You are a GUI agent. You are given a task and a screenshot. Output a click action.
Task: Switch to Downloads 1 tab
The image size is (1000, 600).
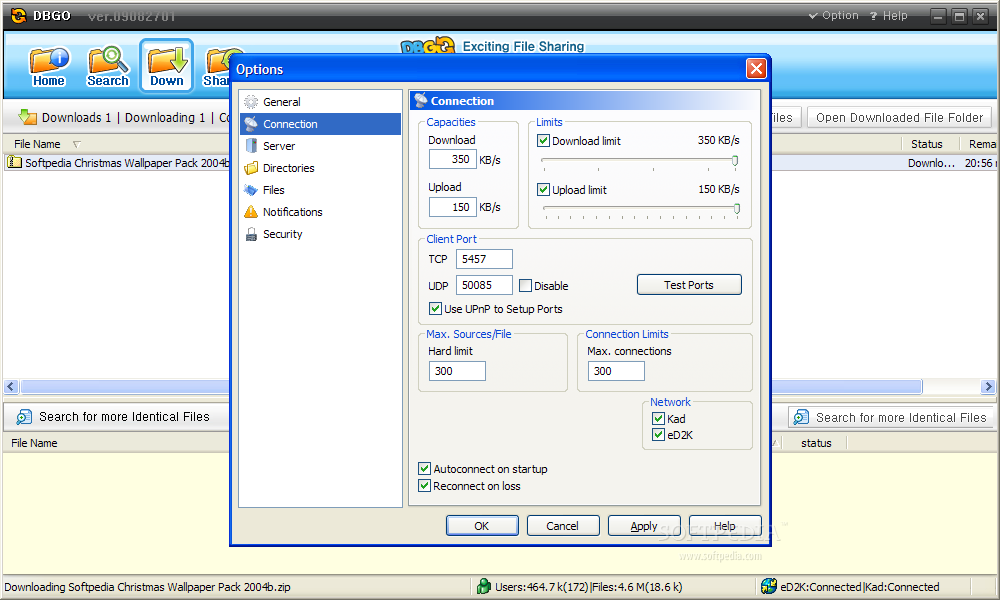[x=76, y=117]
